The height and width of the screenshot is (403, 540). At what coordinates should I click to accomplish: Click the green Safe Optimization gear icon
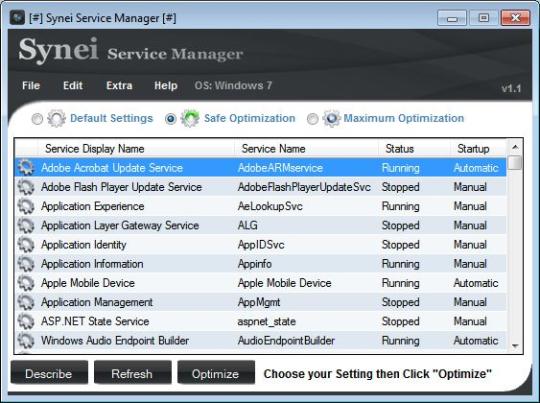(x=190, y=118)
